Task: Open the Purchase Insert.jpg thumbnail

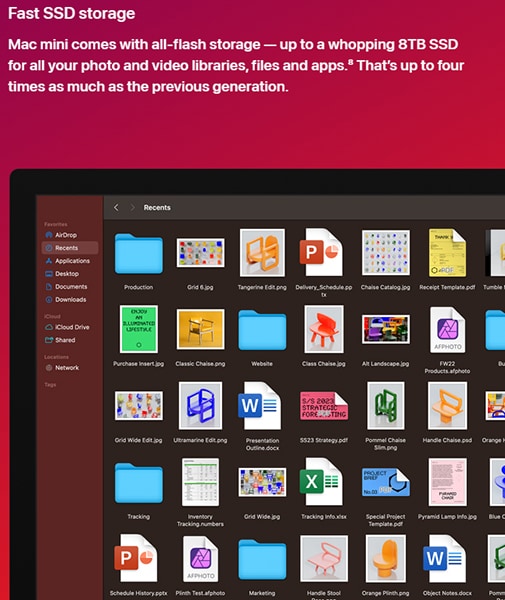Action: [x=138, y=329]
